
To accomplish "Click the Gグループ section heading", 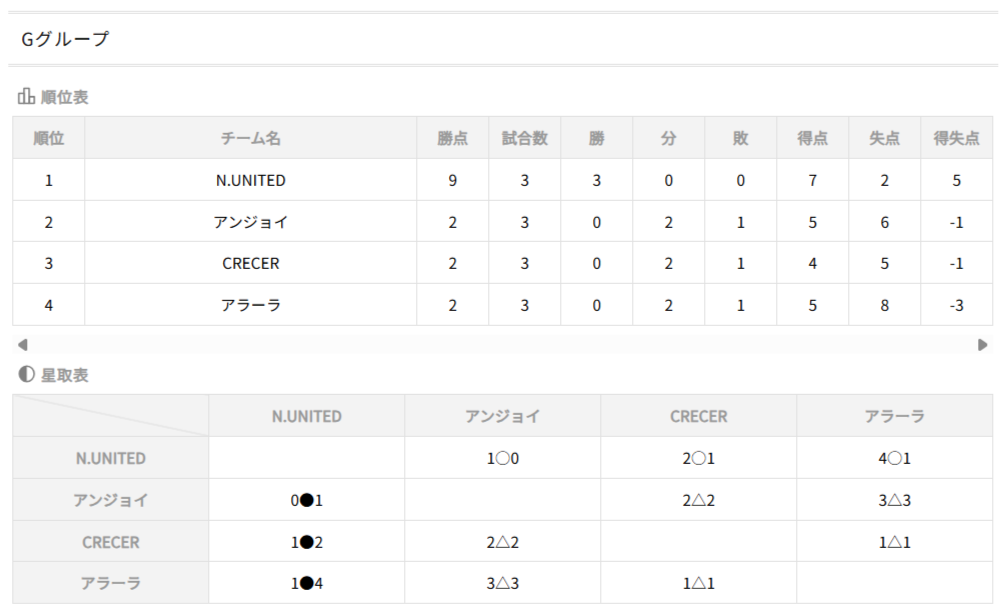I will coord(65,40).
